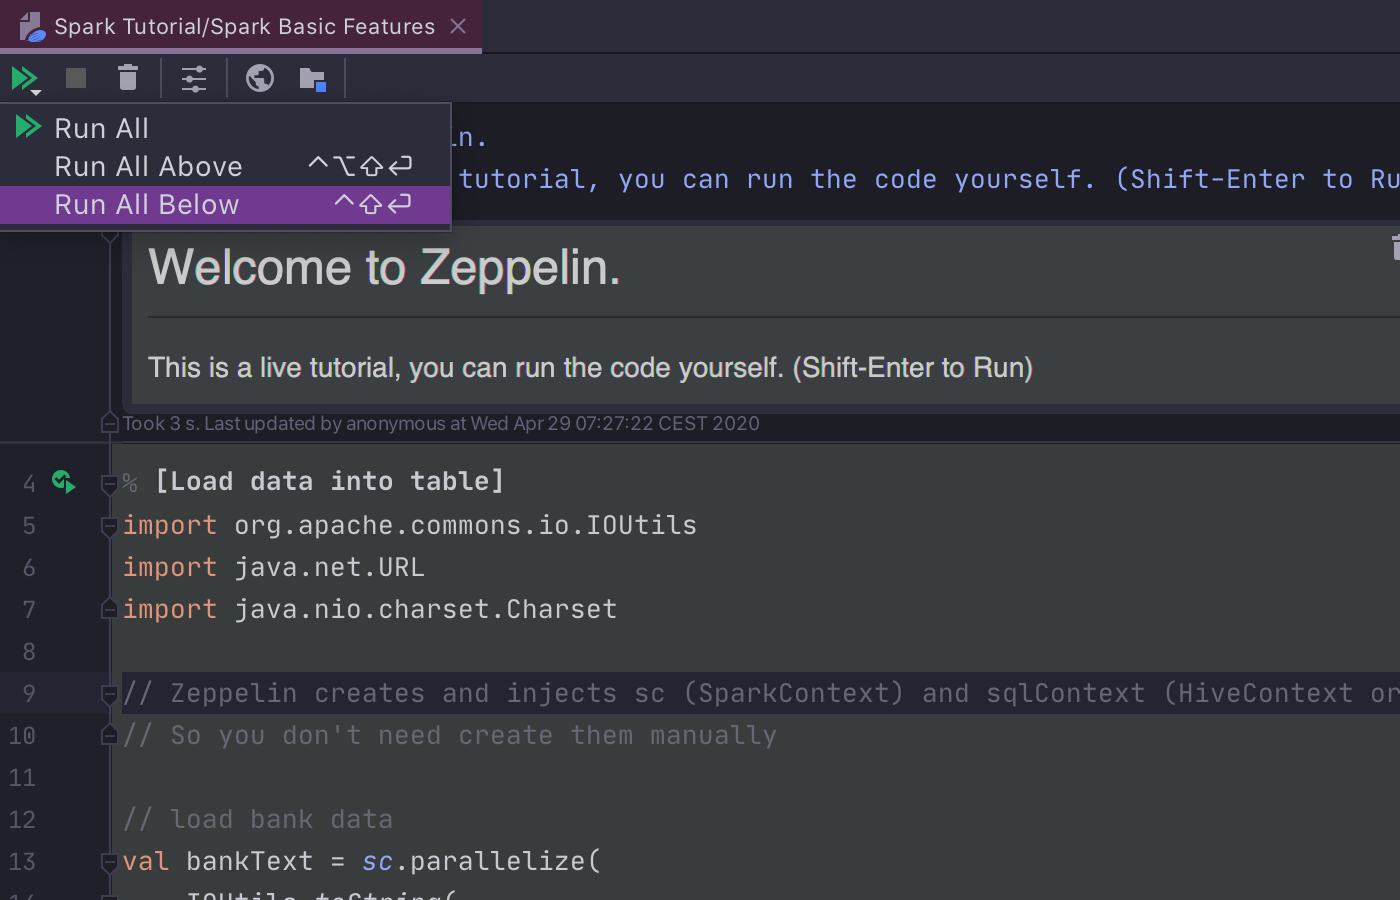The width and height of the screenshot is (1400, 900).
Task: Click the globe Open in Browser icon
Action: (260, 78)
